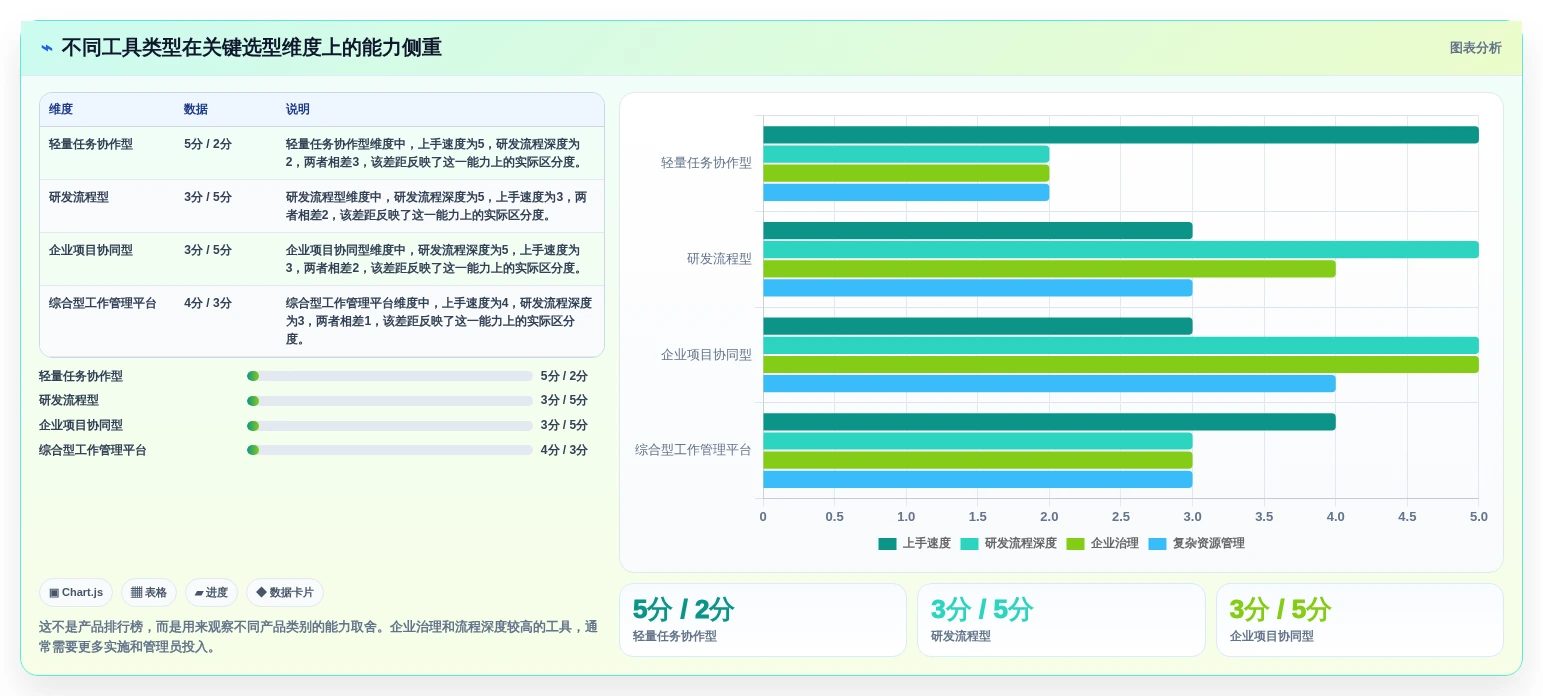Click 轻量任务协作型 y-axis label in chart
The image size is (1543, 696).
[x=706, y=163]
